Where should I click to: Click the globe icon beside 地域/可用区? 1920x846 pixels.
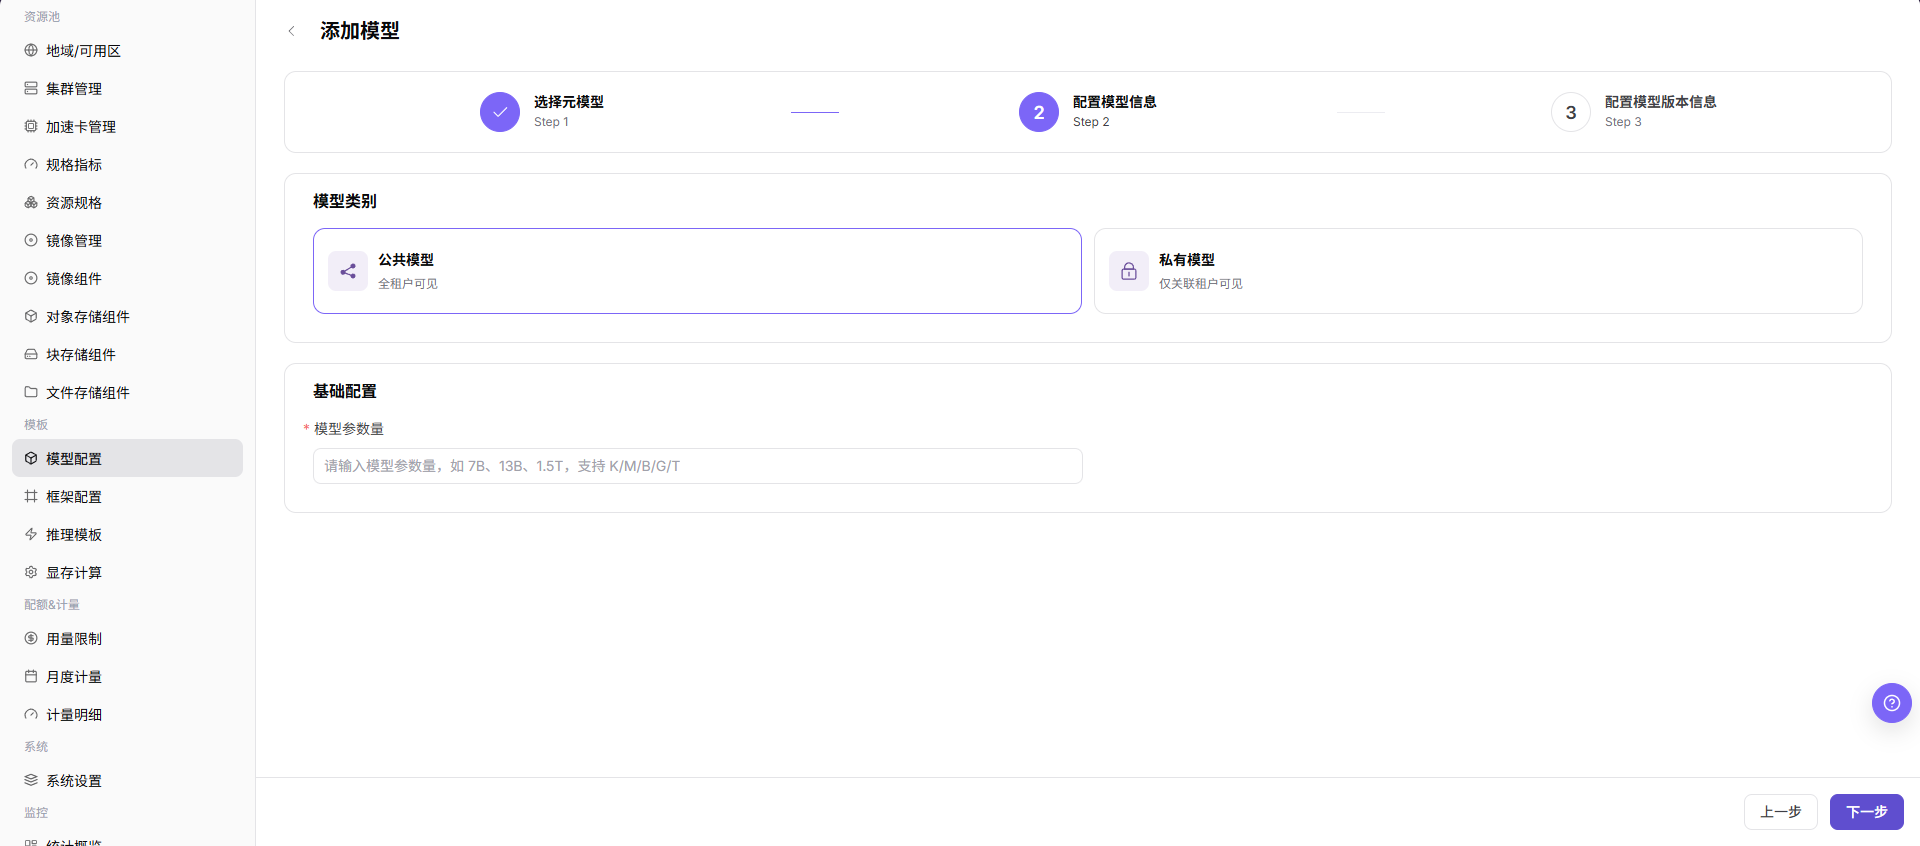(31, 50)
